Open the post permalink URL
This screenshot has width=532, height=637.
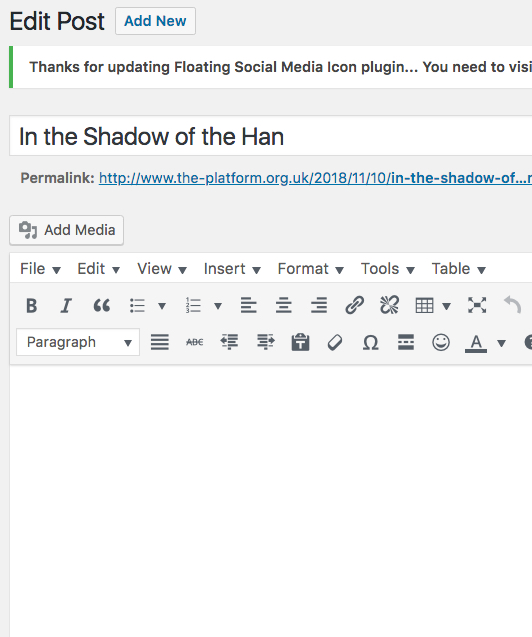315,178
